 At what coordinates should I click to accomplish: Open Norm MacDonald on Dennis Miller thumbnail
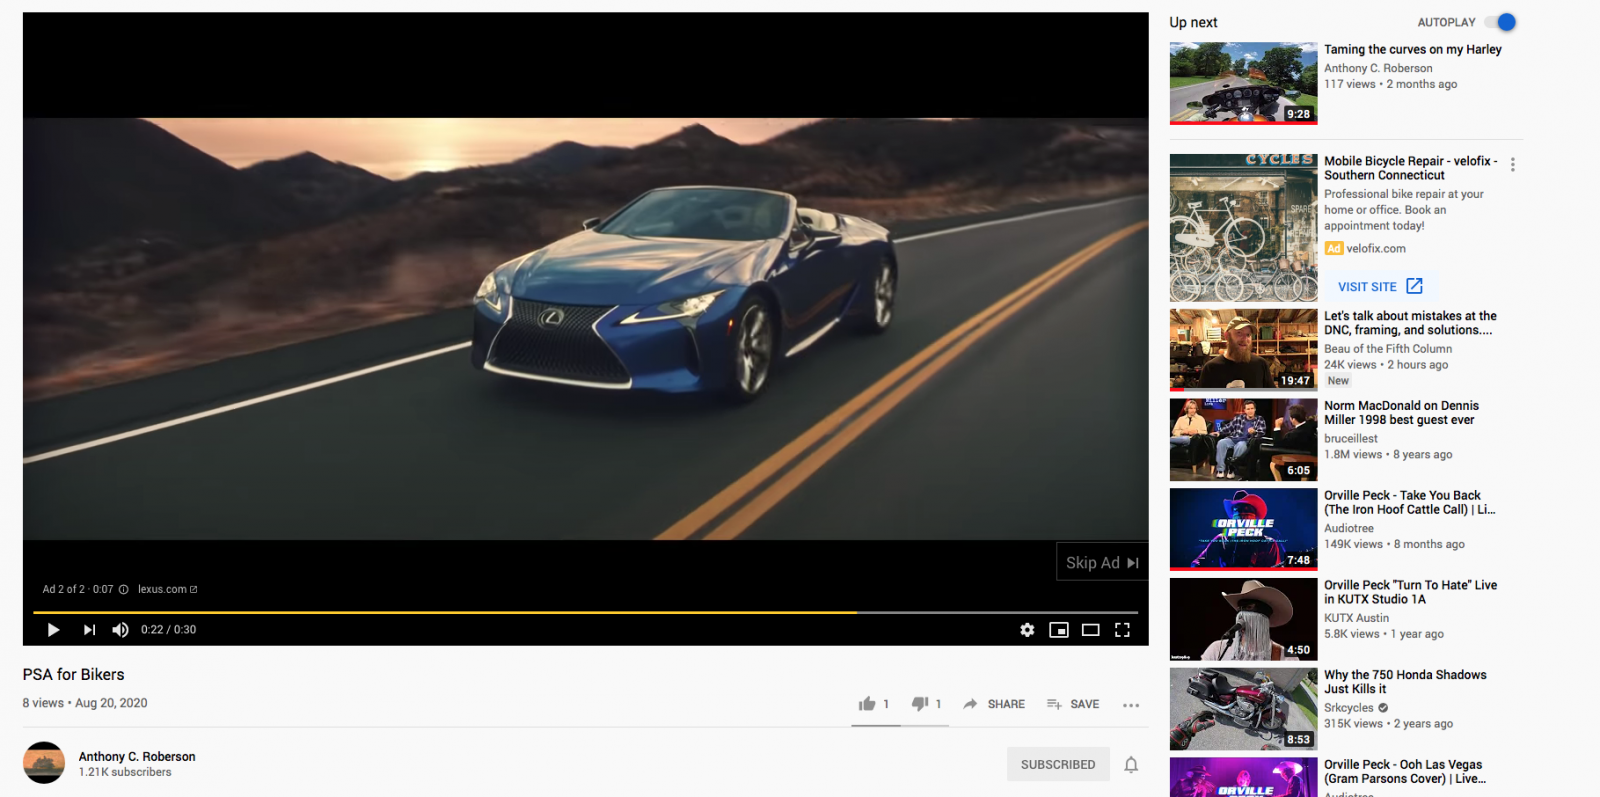(1243, 439)
